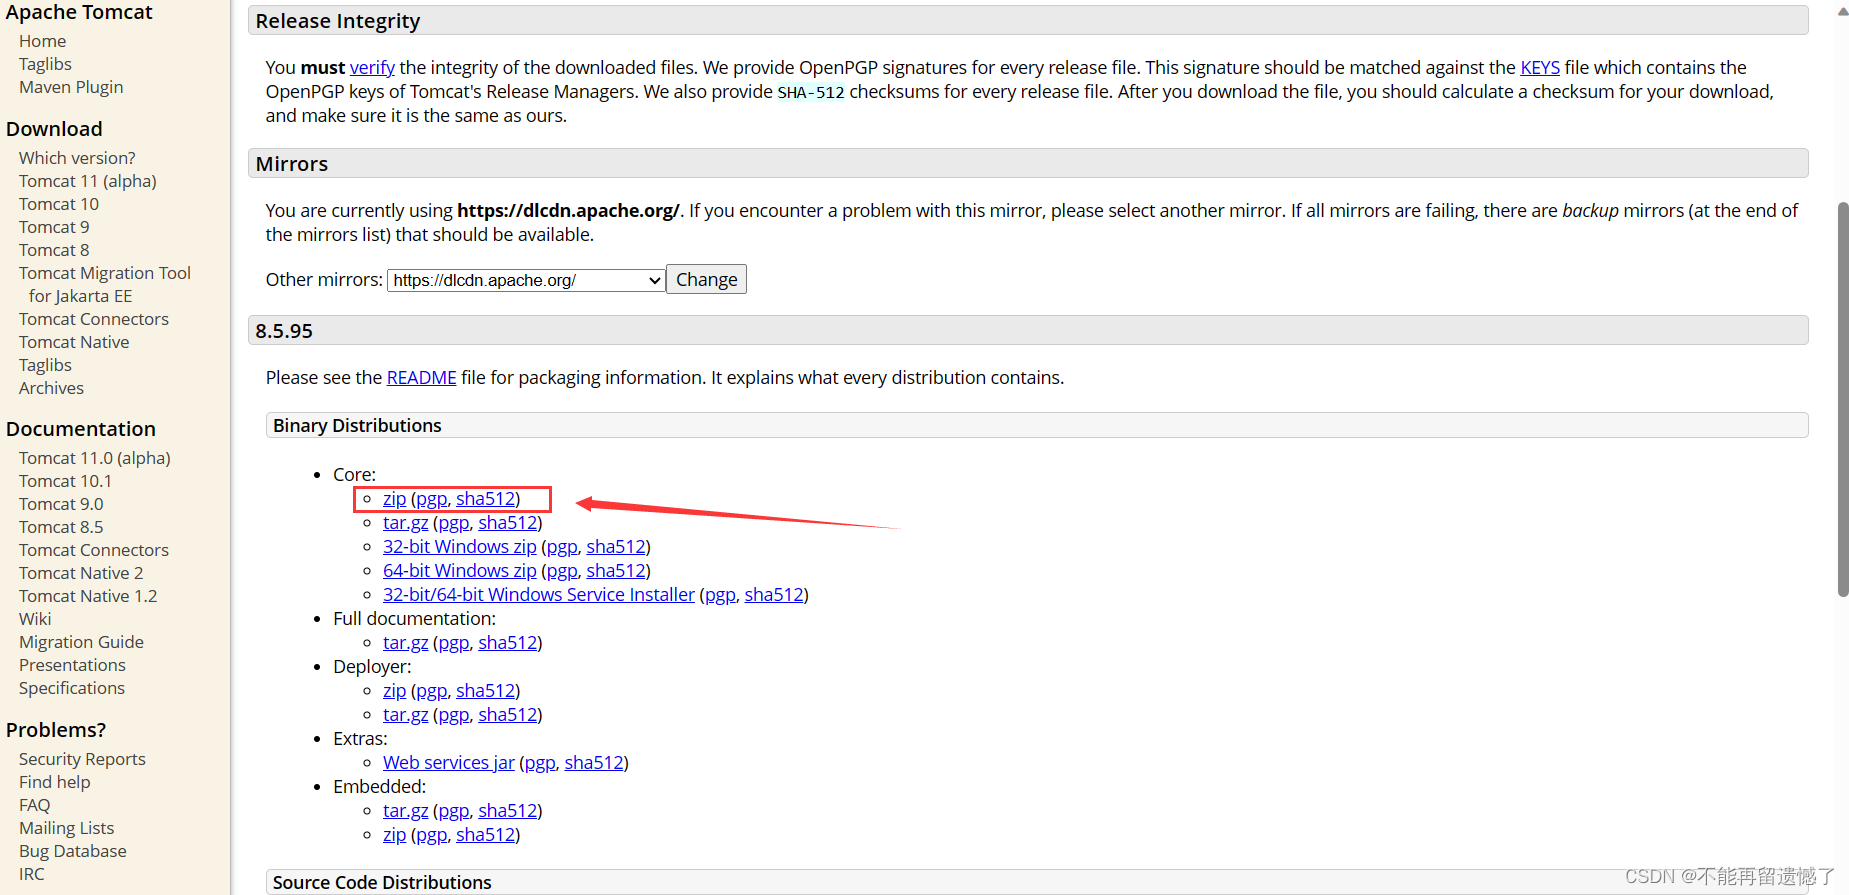Viewport: 1849px width, 895px height.
Task: Download the 32-bit Windows zip
Action: tap(460, 546)
